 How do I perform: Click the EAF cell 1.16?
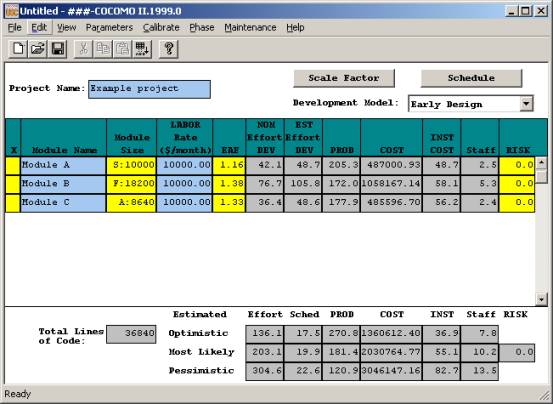coord(229,165)
